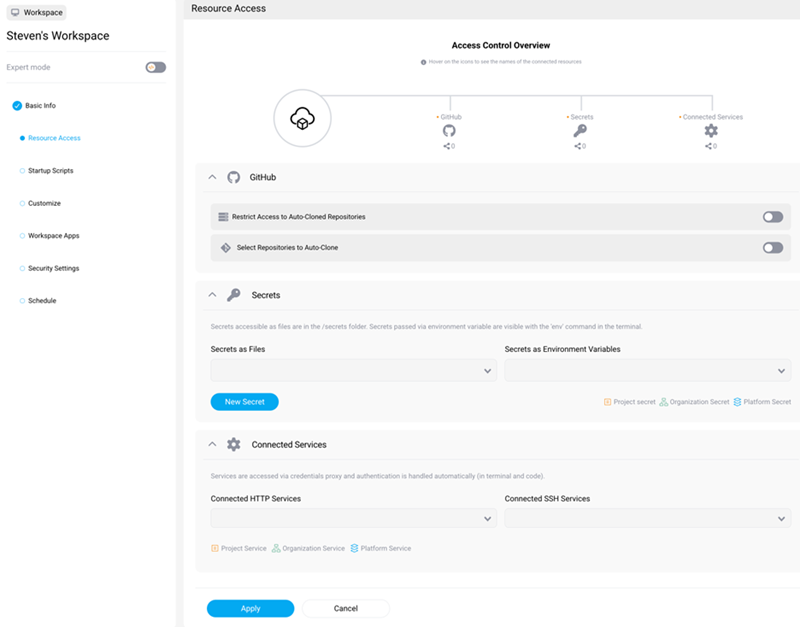
Task: Click the Octocat icon in GitHub section header
Action: pyautogui.click(x=234, y=177)
